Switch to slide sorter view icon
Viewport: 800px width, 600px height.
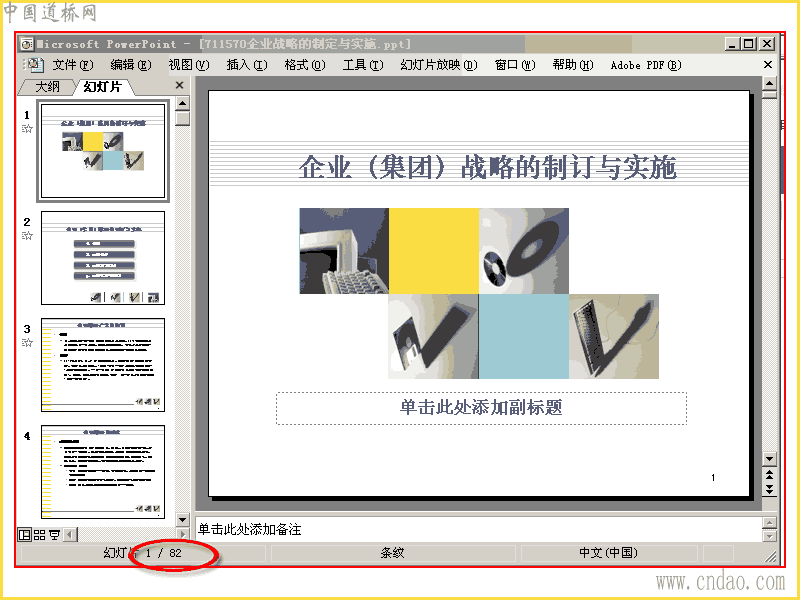point(39,535)
